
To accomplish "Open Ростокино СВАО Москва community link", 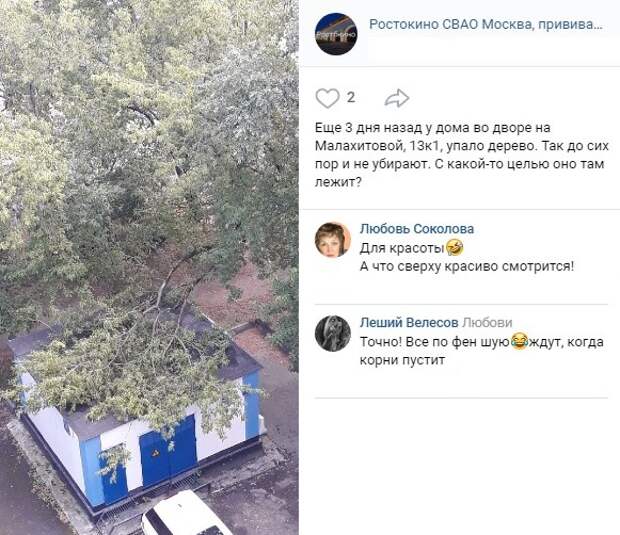I will point(486,24).
